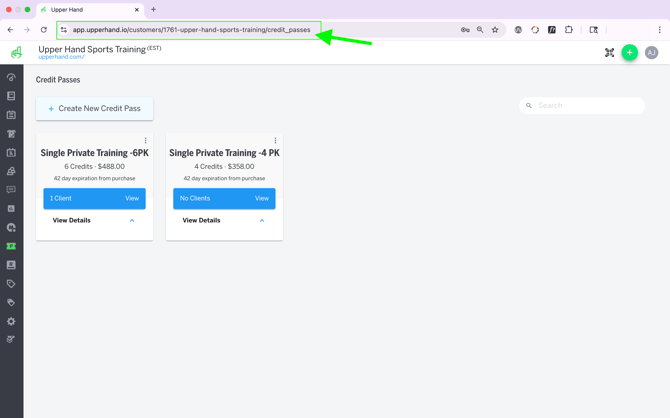Open the calendar-with-dollar icon in sidebar

tap(11, 153)
